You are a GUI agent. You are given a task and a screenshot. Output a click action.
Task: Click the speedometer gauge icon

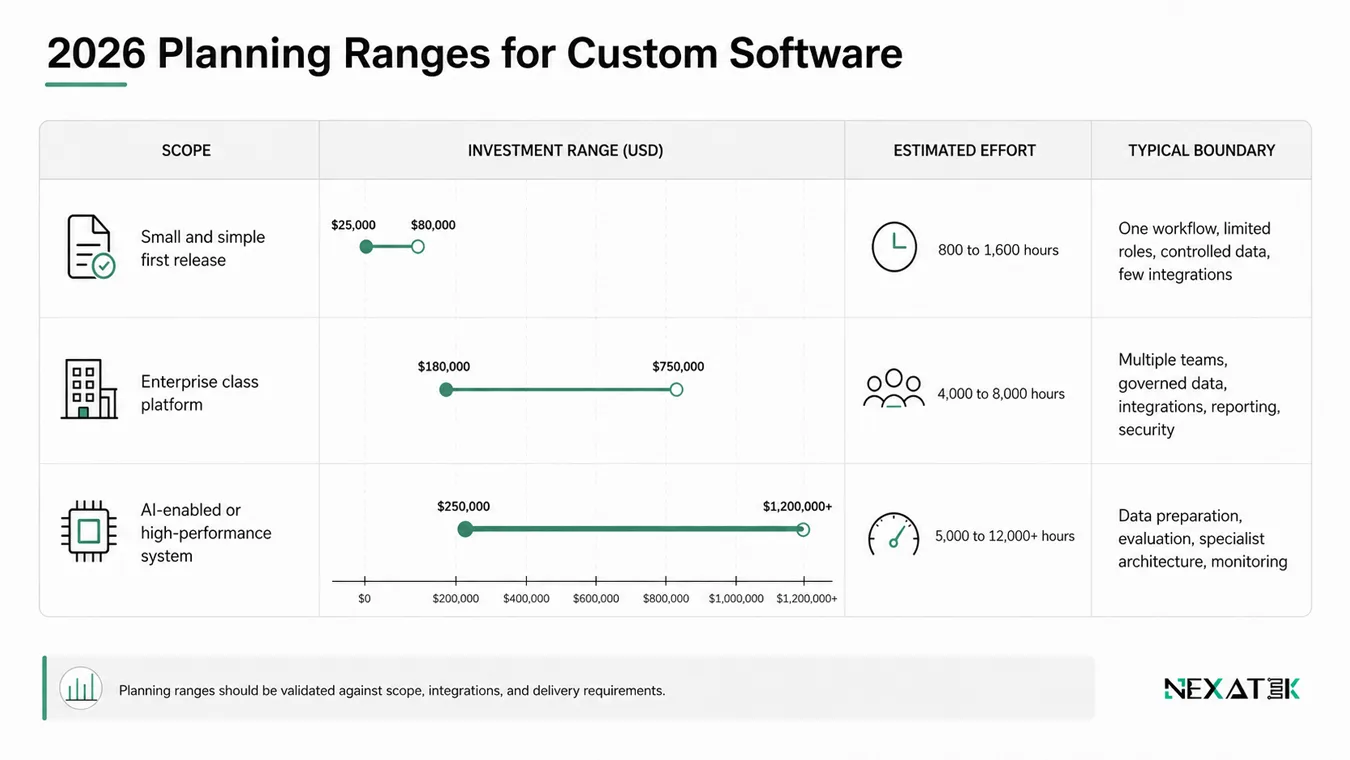coord(893,534)
